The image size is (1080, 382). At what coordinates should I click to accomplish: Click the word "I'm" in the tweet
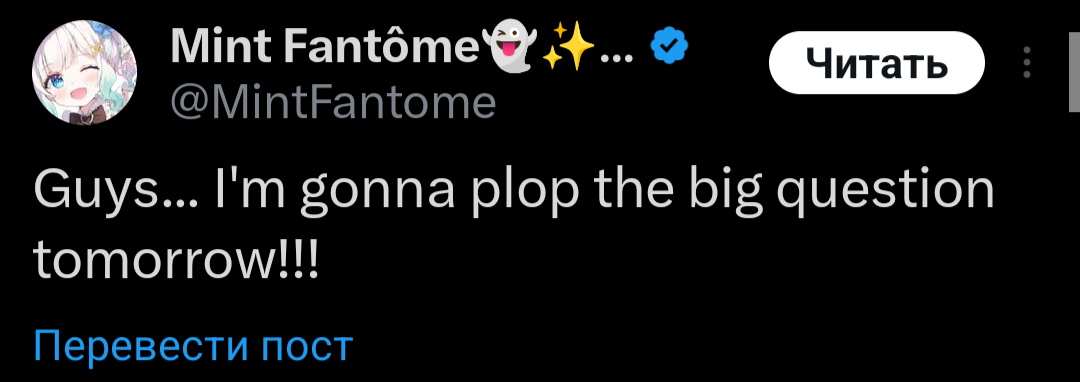click(x=251, y=191)
